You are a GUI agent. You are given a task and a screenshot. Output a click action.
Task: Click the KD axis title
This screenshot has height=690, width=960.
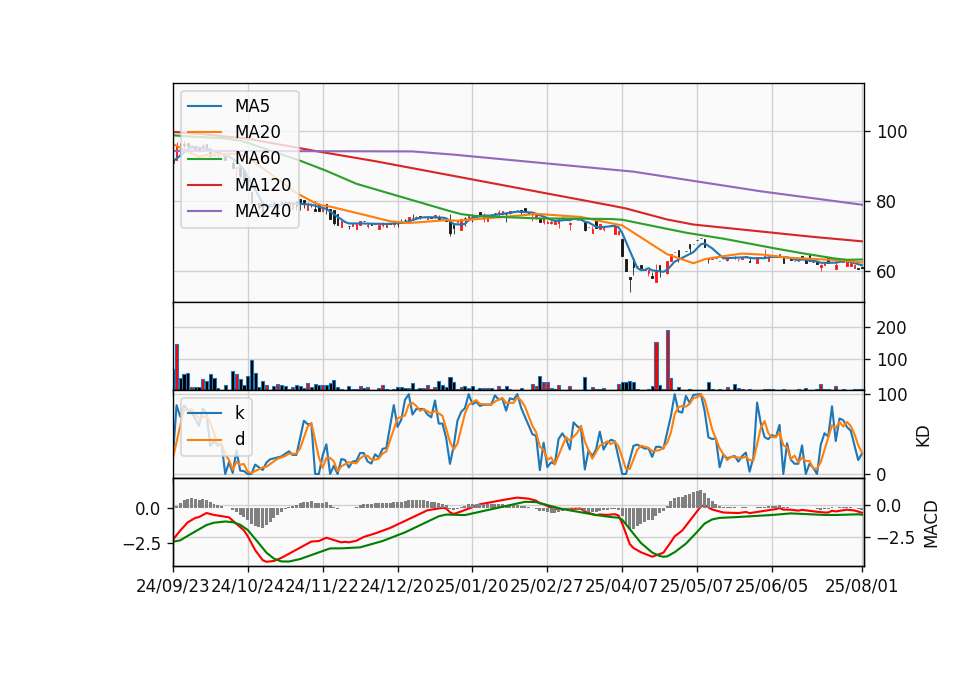point(923,437)
